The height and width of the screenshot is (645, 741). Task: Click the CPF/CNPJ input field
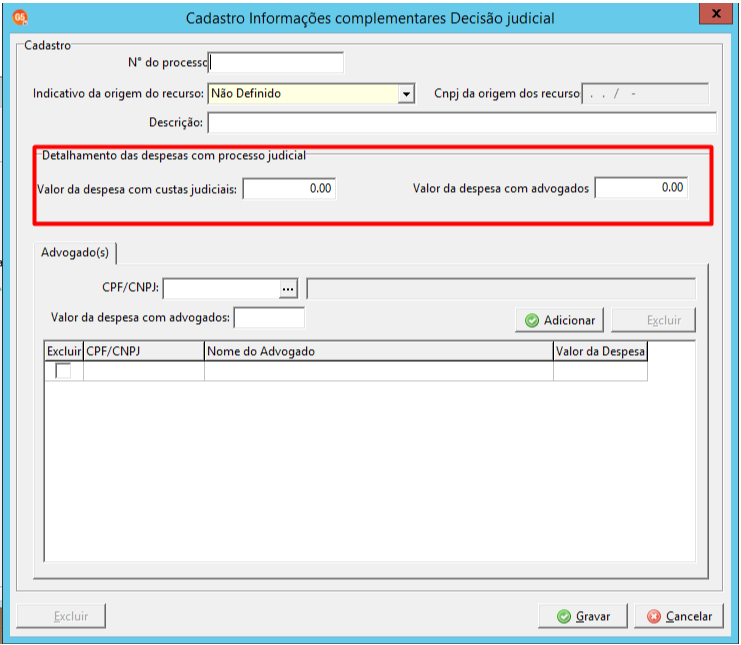(x=221, y=288)
